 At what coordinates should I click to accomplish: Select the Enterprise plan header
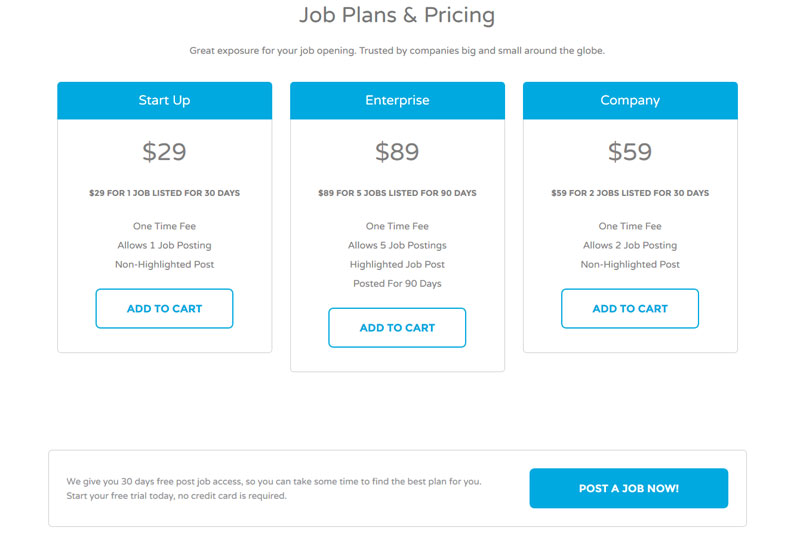click(x=397, y=101)
